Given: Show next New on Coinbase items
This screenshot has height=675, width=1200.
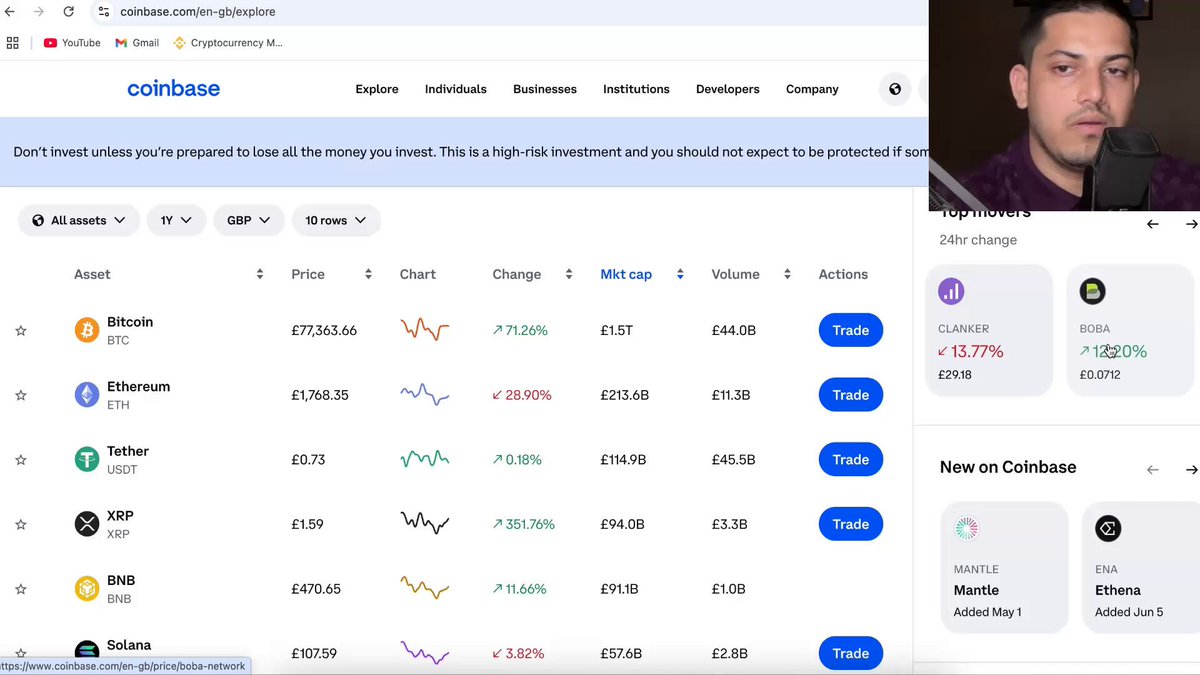Looking at the screenshot, I should pos(1191,469).
